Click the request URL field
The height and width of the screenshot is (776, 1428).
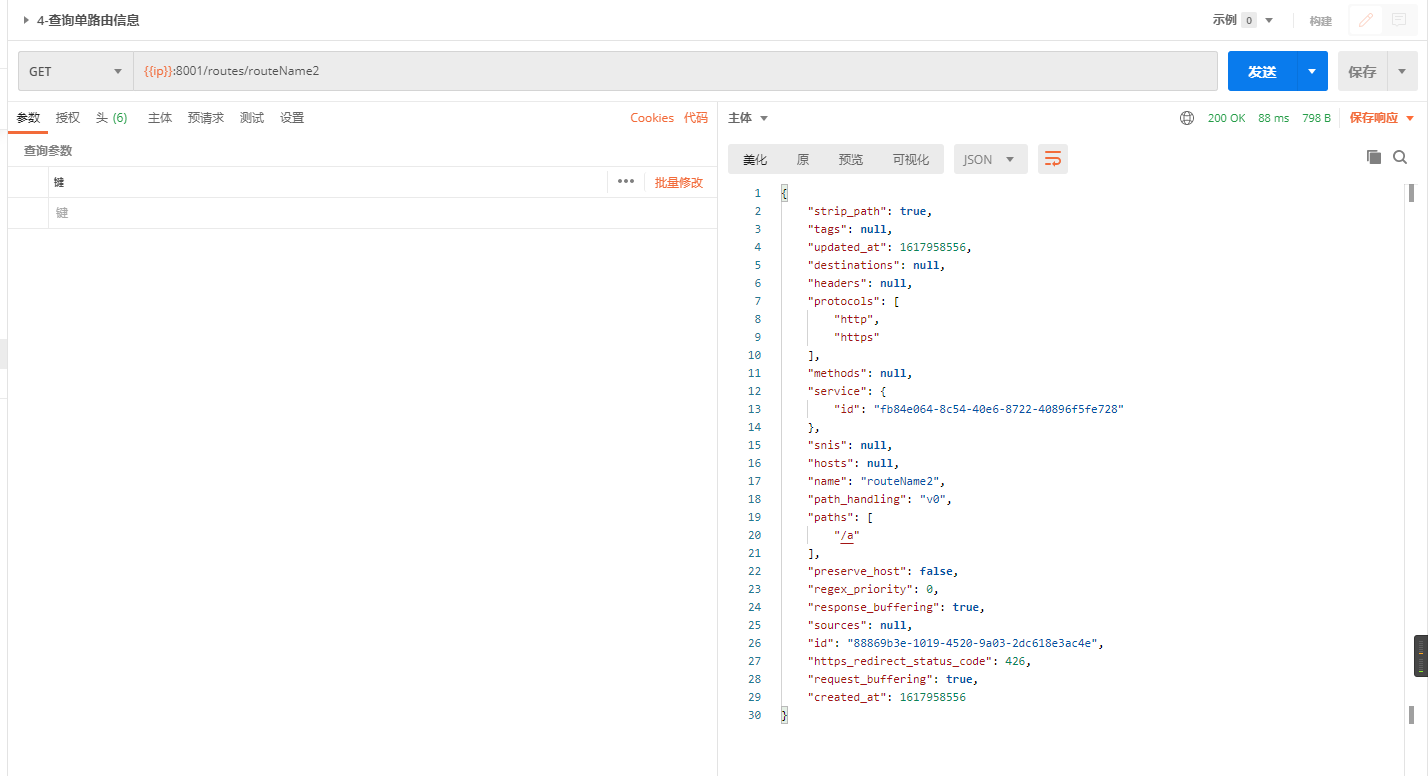[675, 72]
